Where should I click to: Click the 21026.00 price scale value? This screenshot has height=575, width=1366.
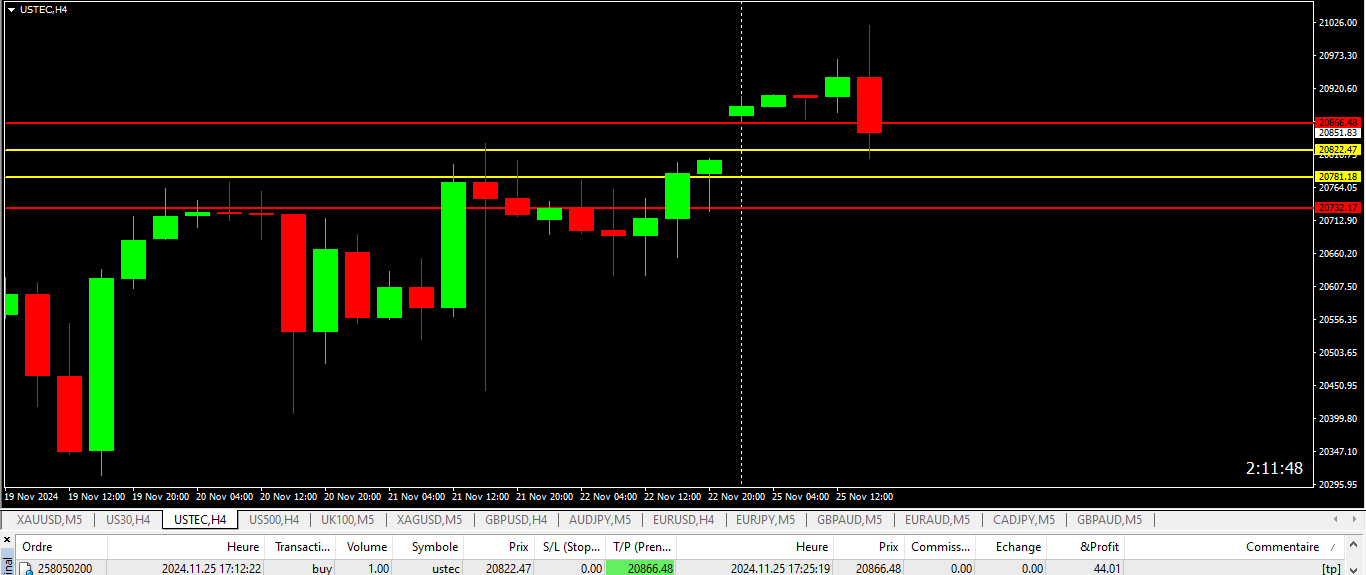point(1339,22)
